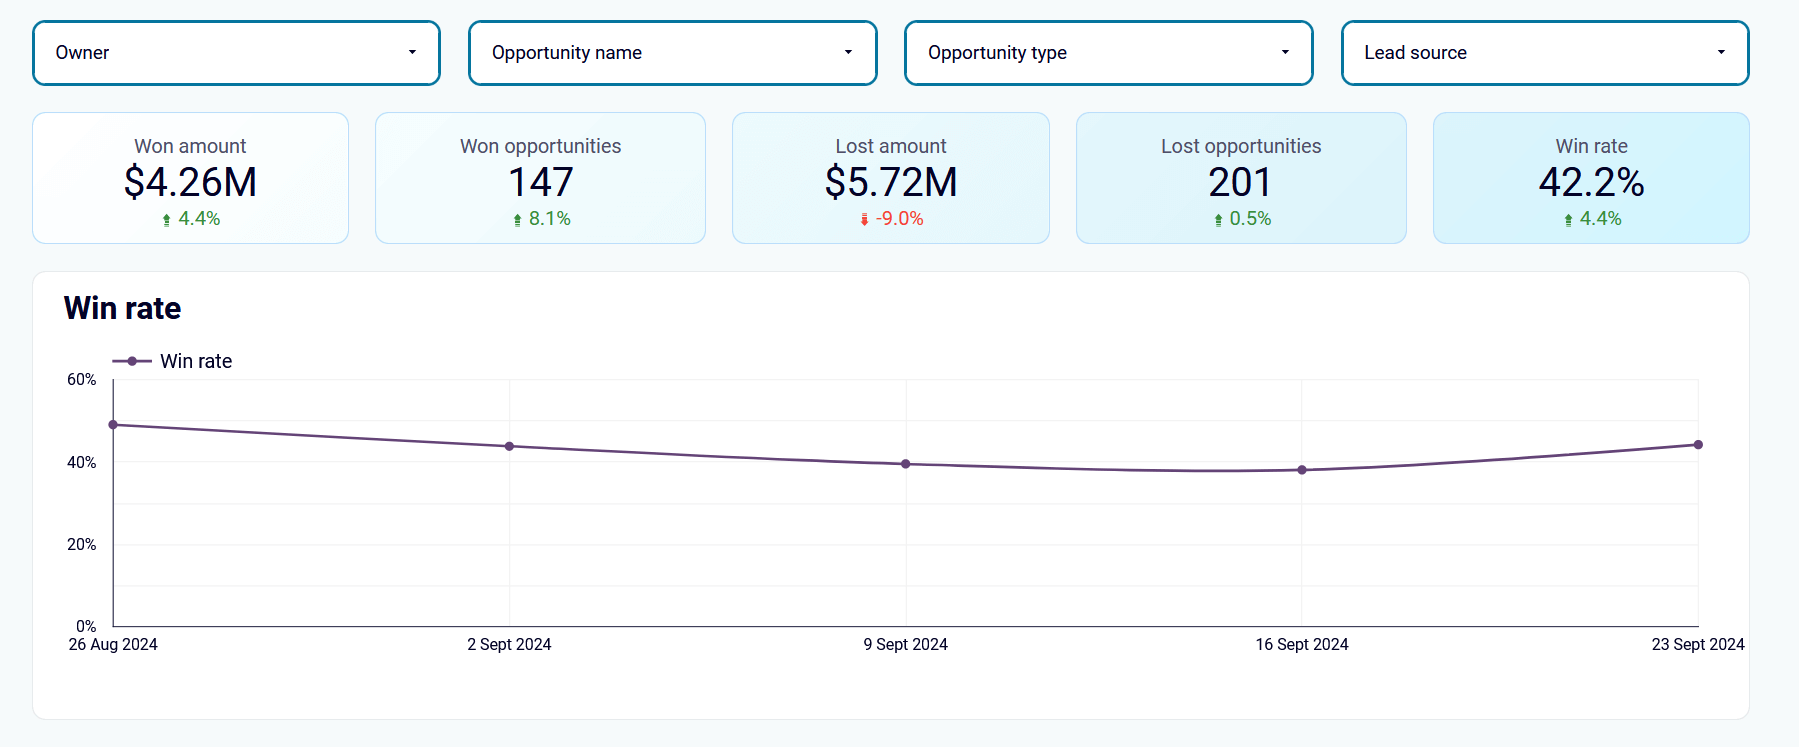The height and width of the screenshot is (747, 1799).
Task: Open the Opportunity type dropdown
Action: point(1108,53)
